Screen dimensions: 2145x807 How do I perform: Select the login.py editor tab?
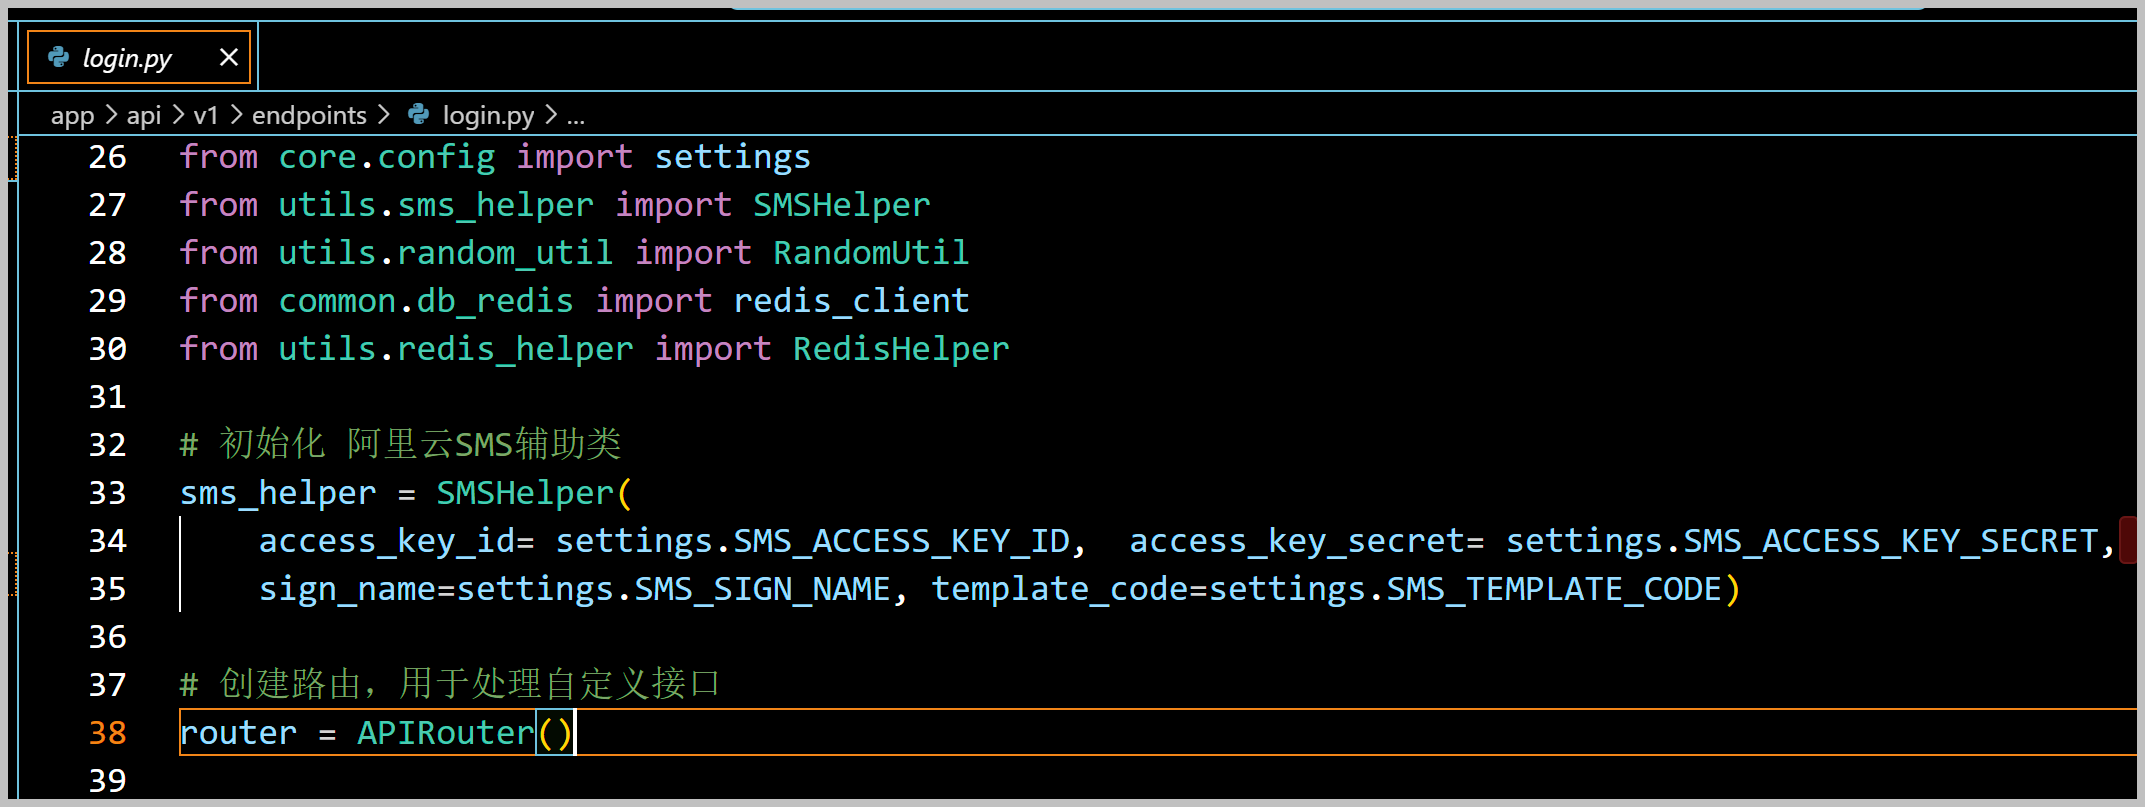[127, 58]
